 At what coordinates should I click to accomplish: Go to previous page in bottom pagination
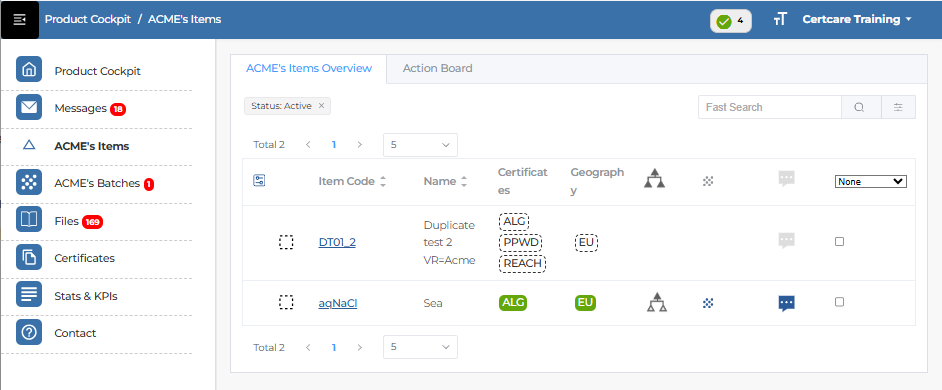[x=308, y=347]
